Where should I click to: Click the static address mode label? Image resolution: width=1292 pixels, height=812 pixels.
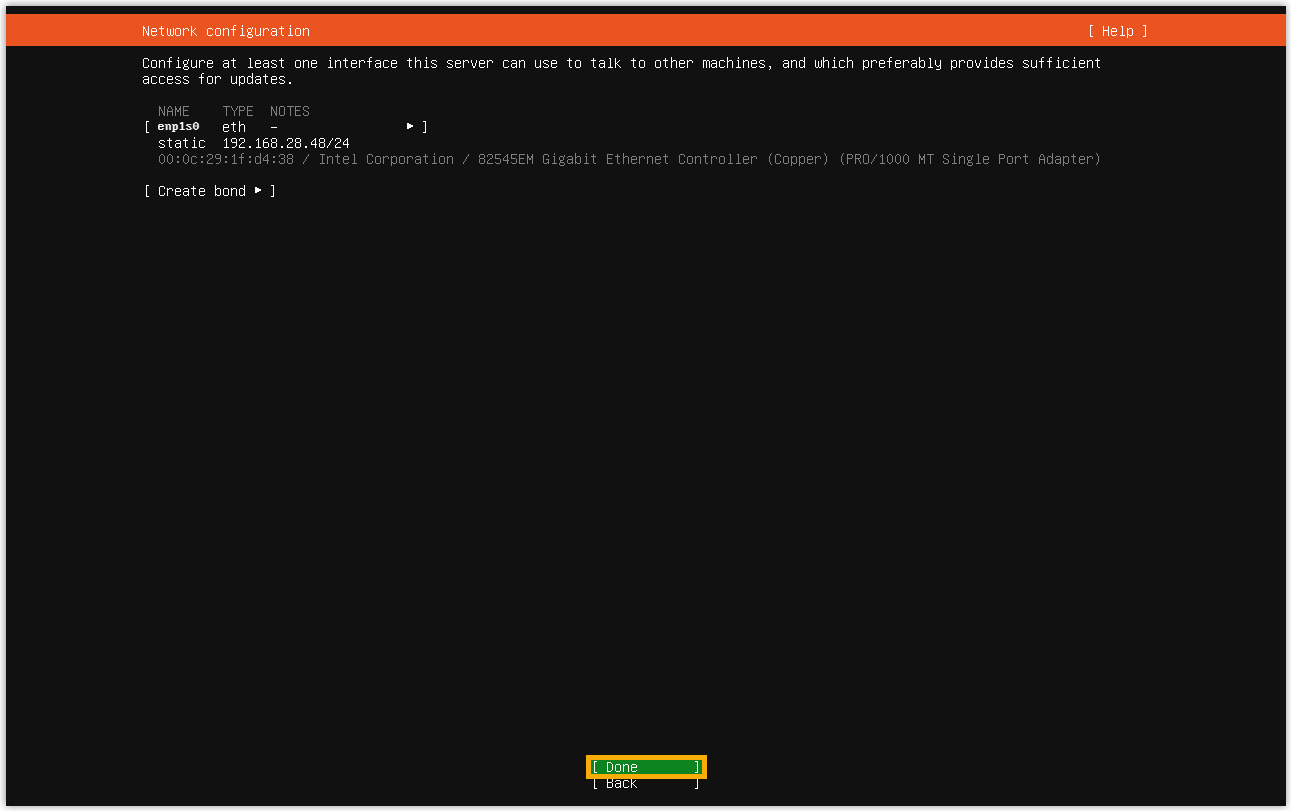coord(181,143)
